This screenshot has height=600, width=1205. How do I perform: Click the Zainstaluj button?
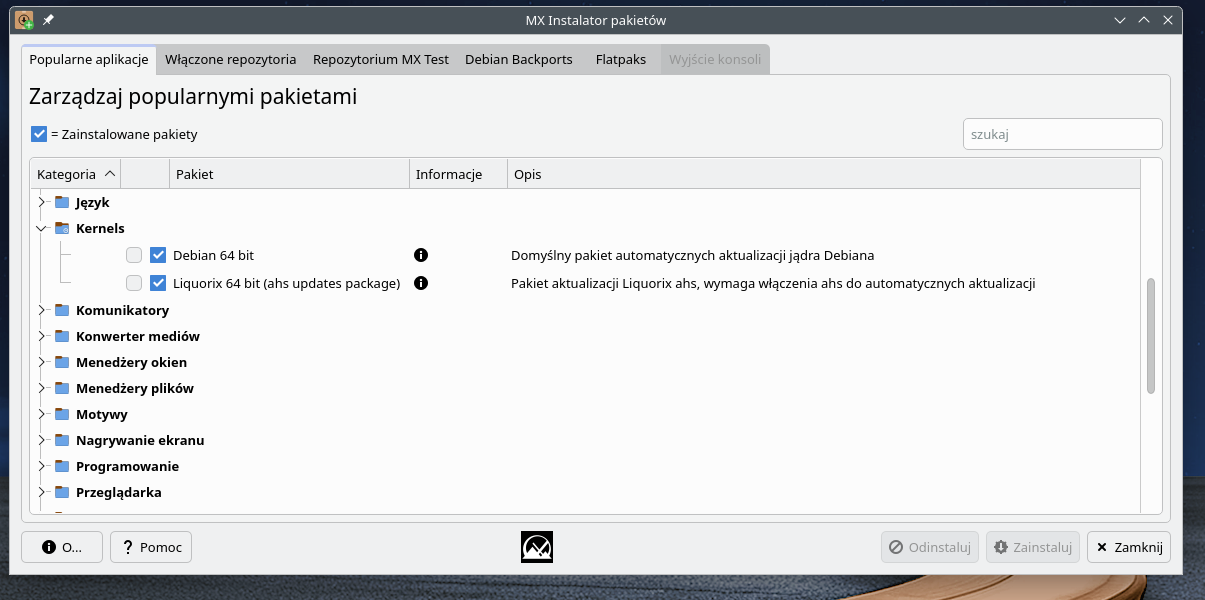(x=1033, y=547)
